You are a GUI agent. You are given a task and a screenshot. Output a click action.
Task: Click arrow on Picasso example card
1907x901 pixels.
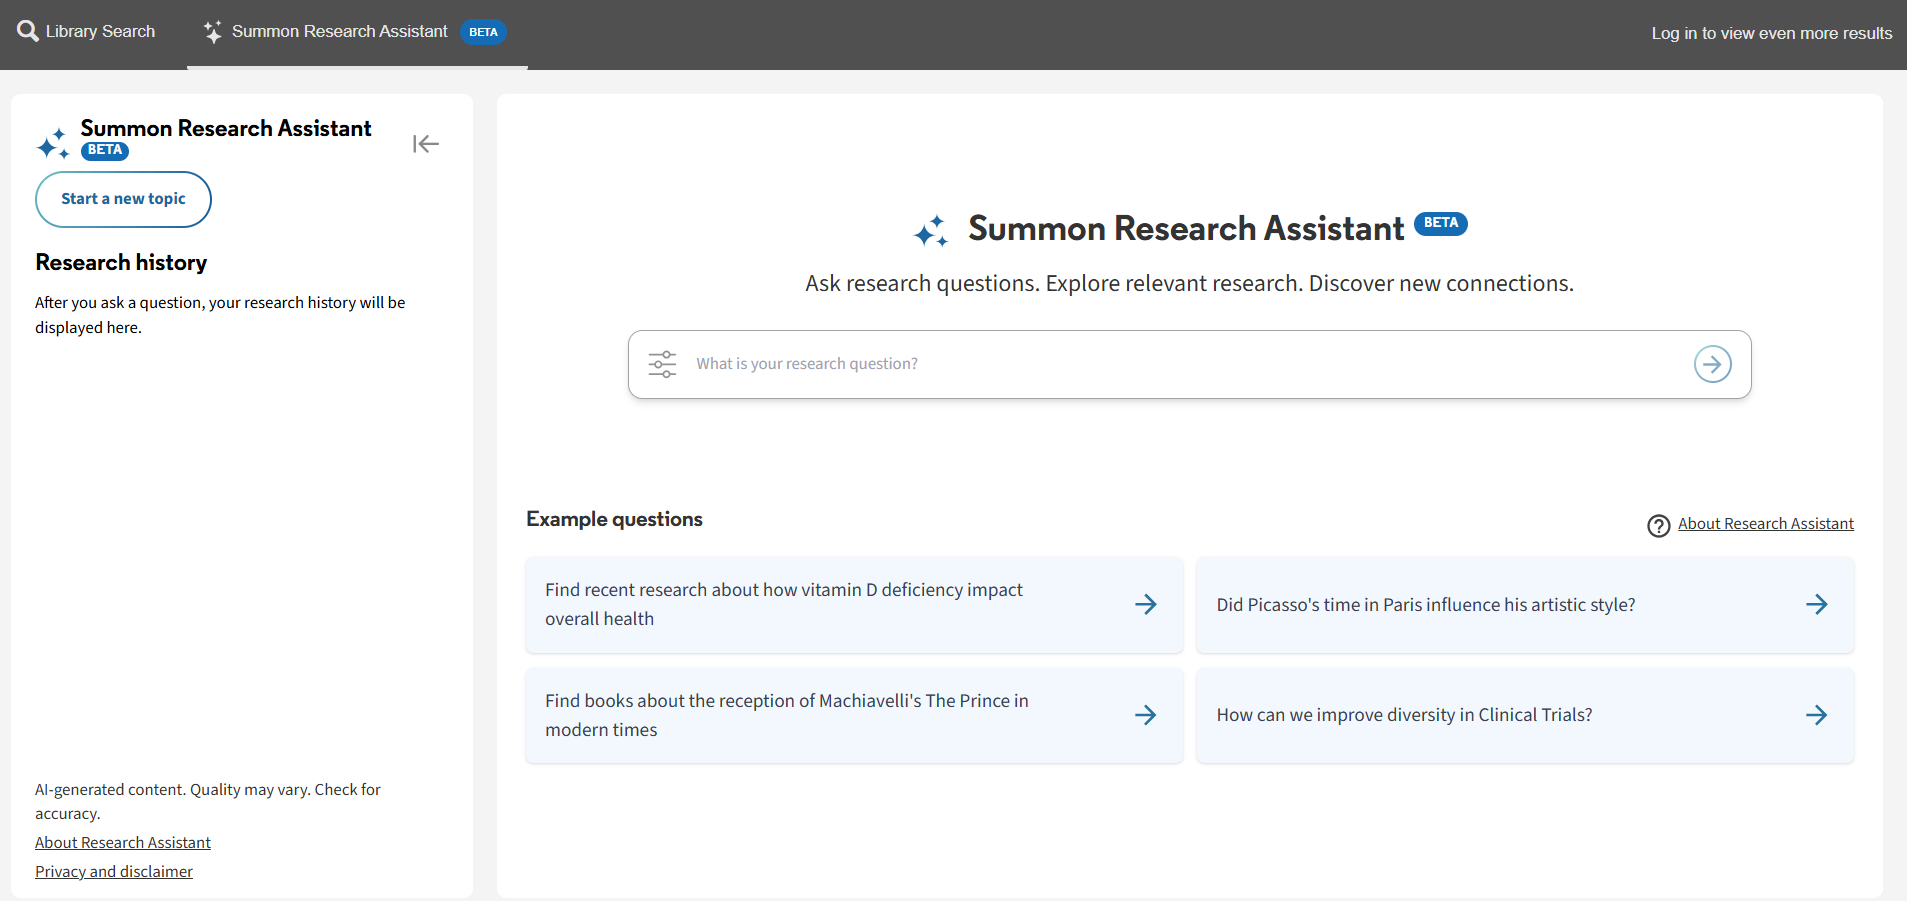[x=1817, y=604]
